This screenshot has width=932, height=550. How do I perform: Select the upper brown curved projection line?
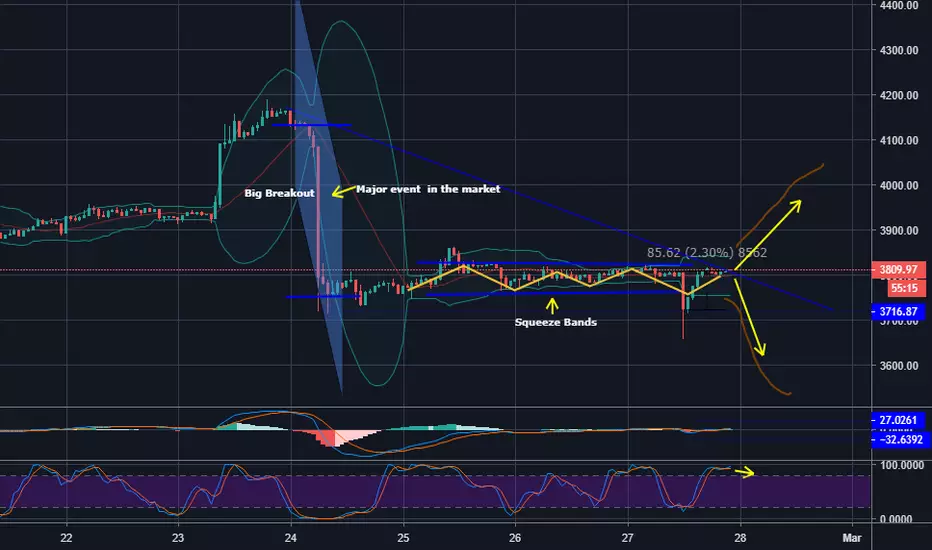point(780,204)
